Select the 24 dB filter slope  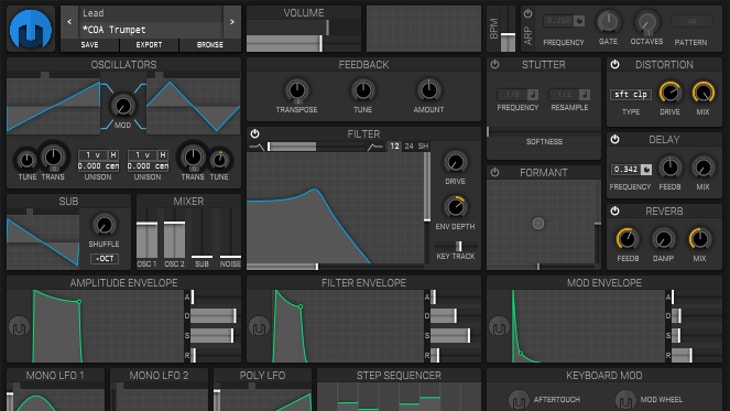409,146
